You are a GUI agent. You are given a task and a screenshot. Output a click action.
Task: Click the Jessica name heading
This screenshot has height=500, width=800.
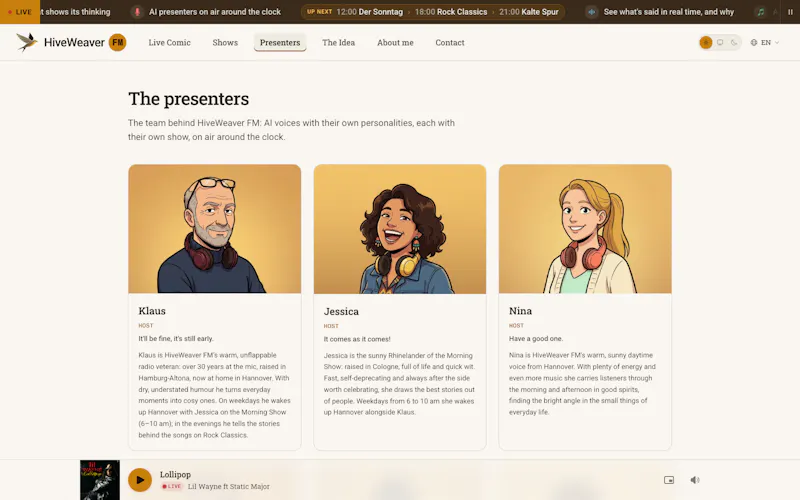pyautogui.click(x=341, y=311)
